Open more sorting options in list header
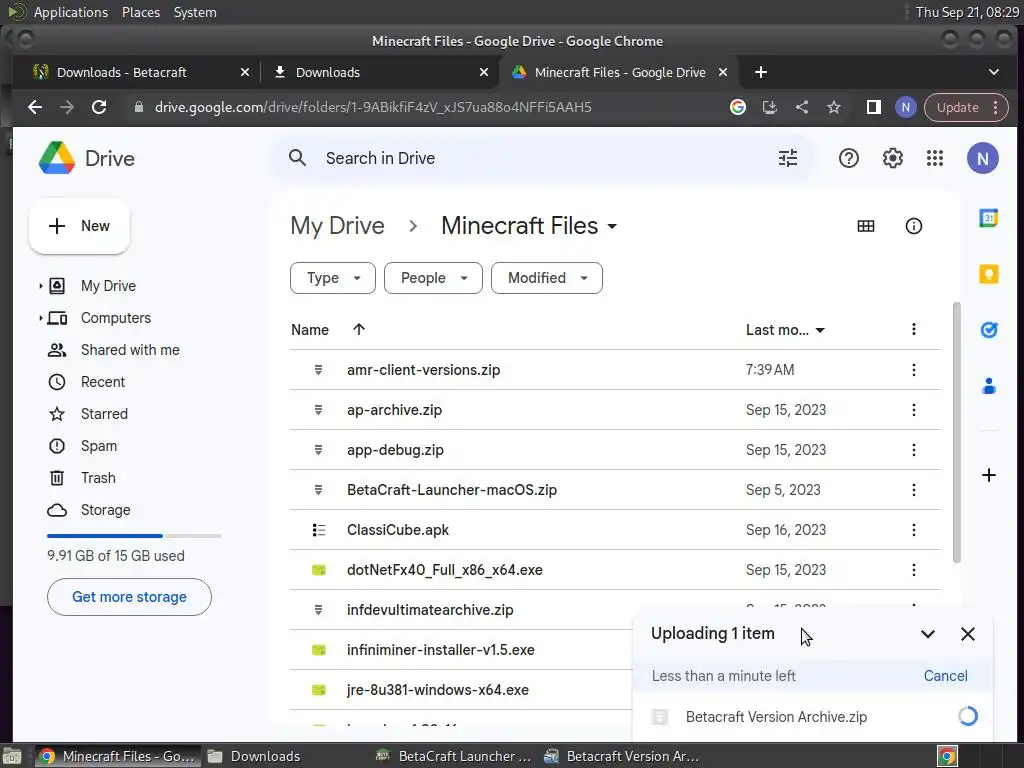 click(x=913, y=329)
